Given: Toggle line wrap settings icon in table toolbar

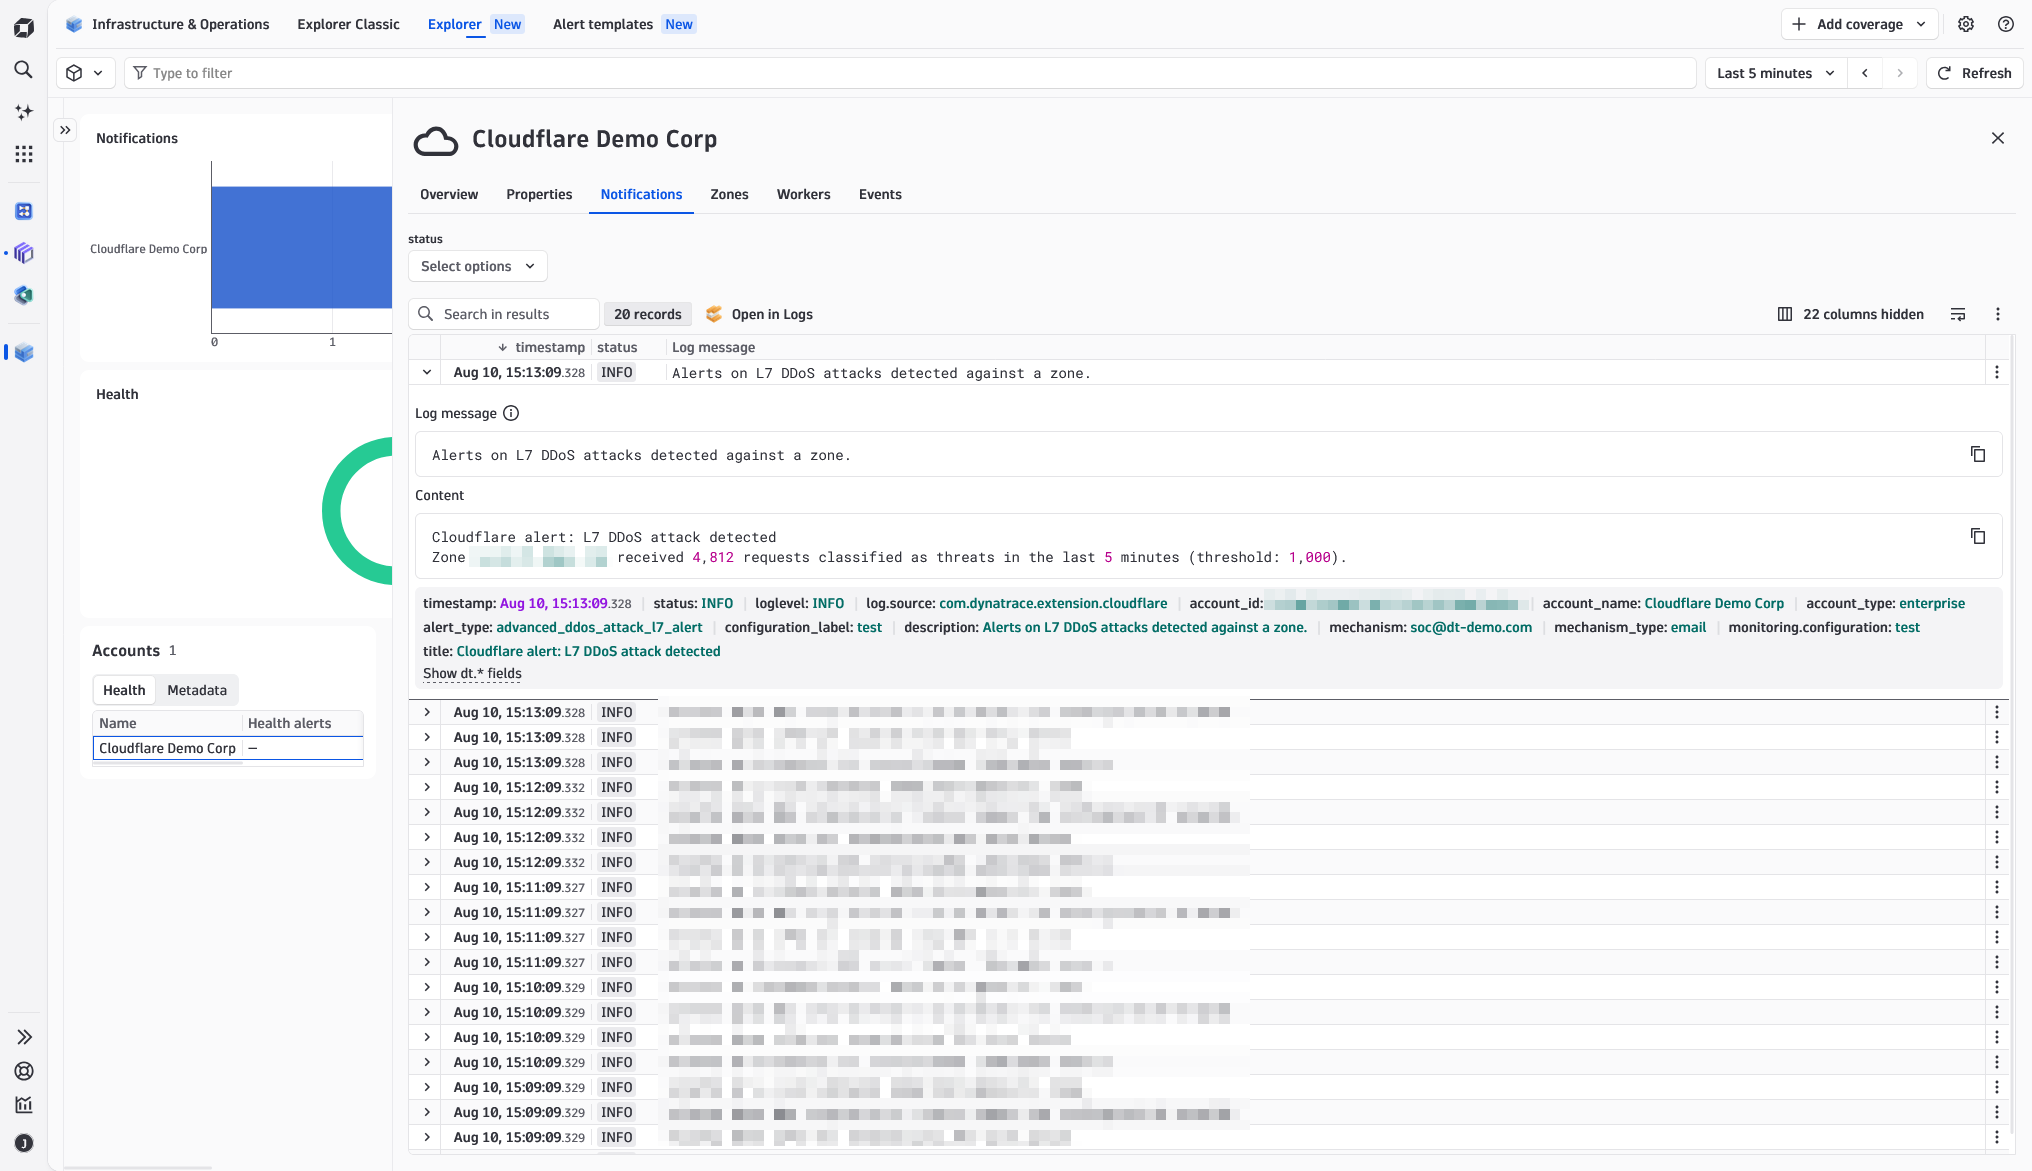Looking at the screenshot, I should point(1958,314).
